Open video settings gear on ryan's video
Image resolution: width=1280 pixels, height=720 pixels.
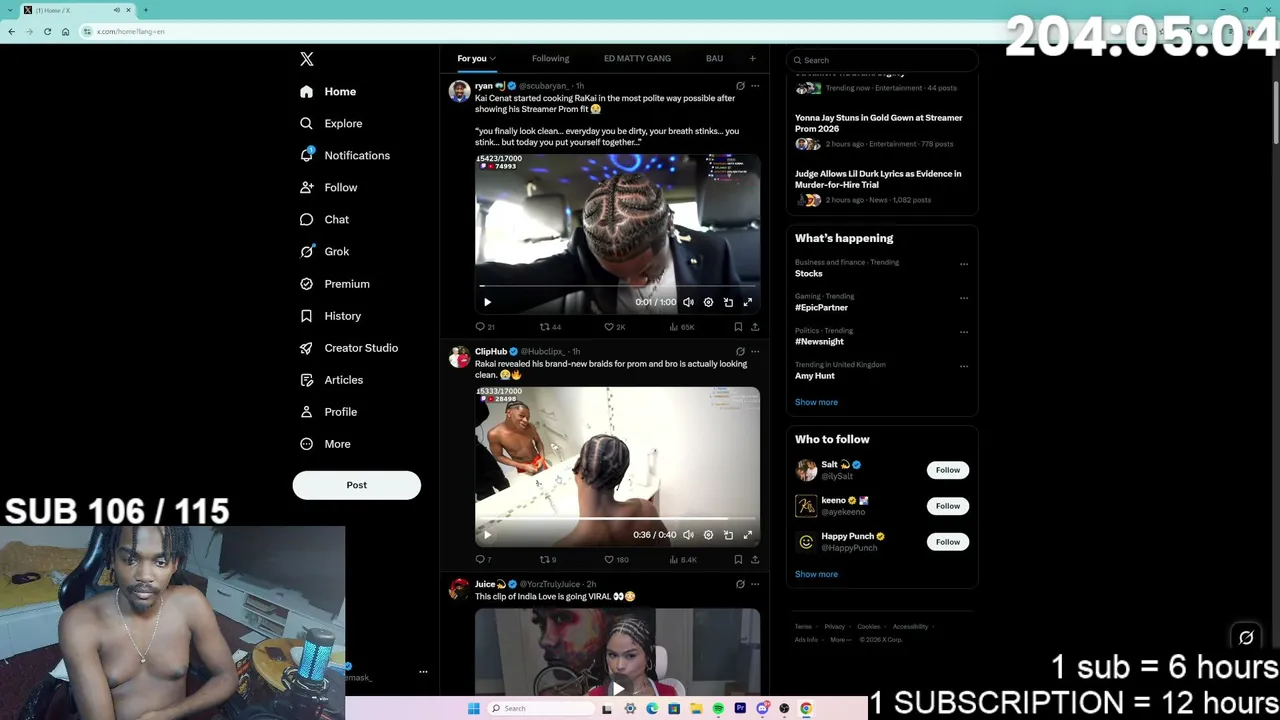tap(708, 302)
